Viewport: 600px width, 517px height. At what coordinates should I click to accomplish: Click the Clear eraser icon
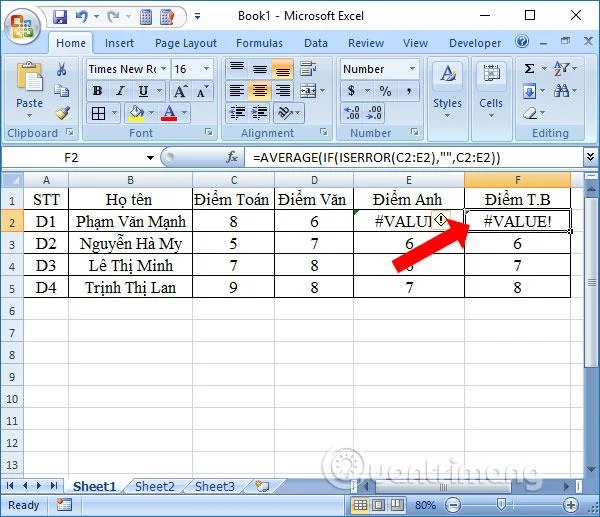530,113
